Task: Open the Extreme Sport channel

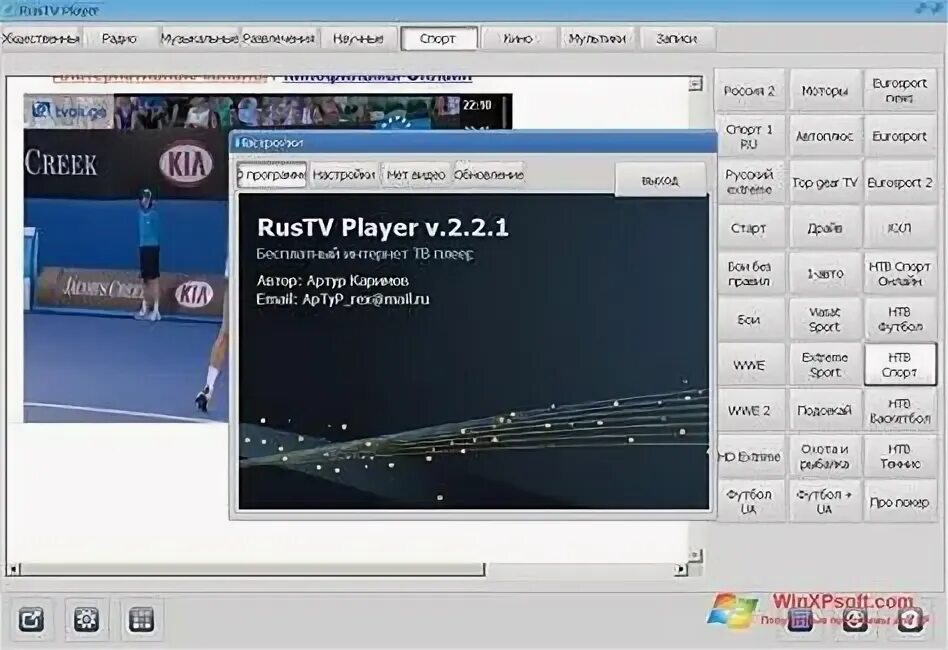Action: point(825,365)
